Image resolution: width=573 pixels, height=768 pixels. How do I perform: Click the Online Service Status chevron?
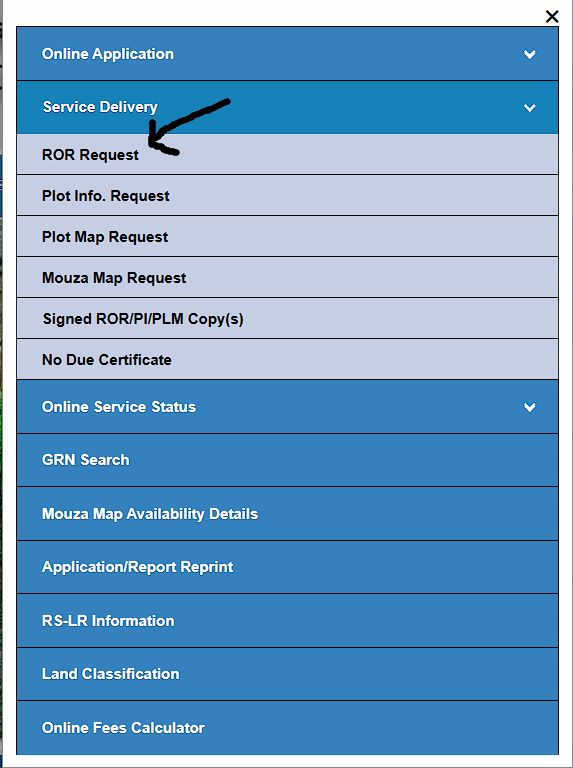pyautogui.click(x=529, y=407)
